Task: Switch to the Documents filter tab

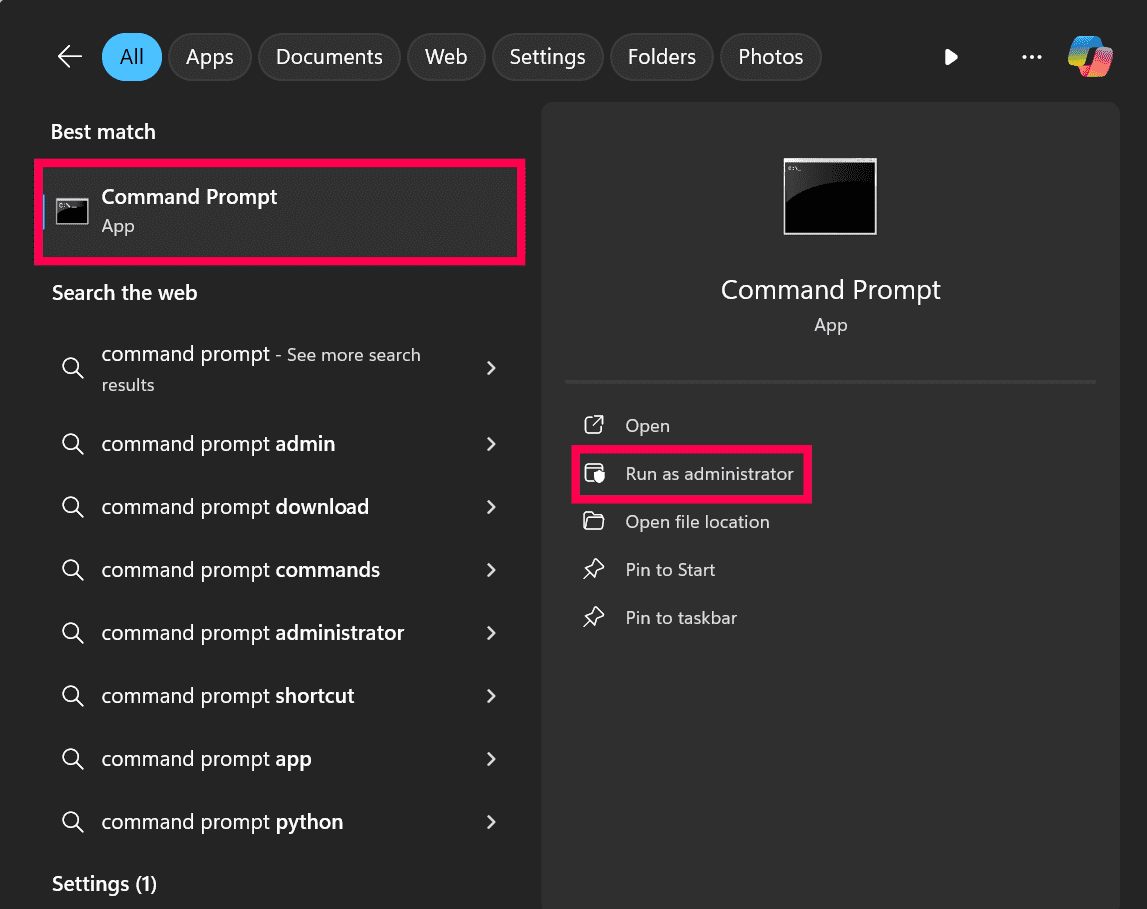Action: tap(329, 57)
